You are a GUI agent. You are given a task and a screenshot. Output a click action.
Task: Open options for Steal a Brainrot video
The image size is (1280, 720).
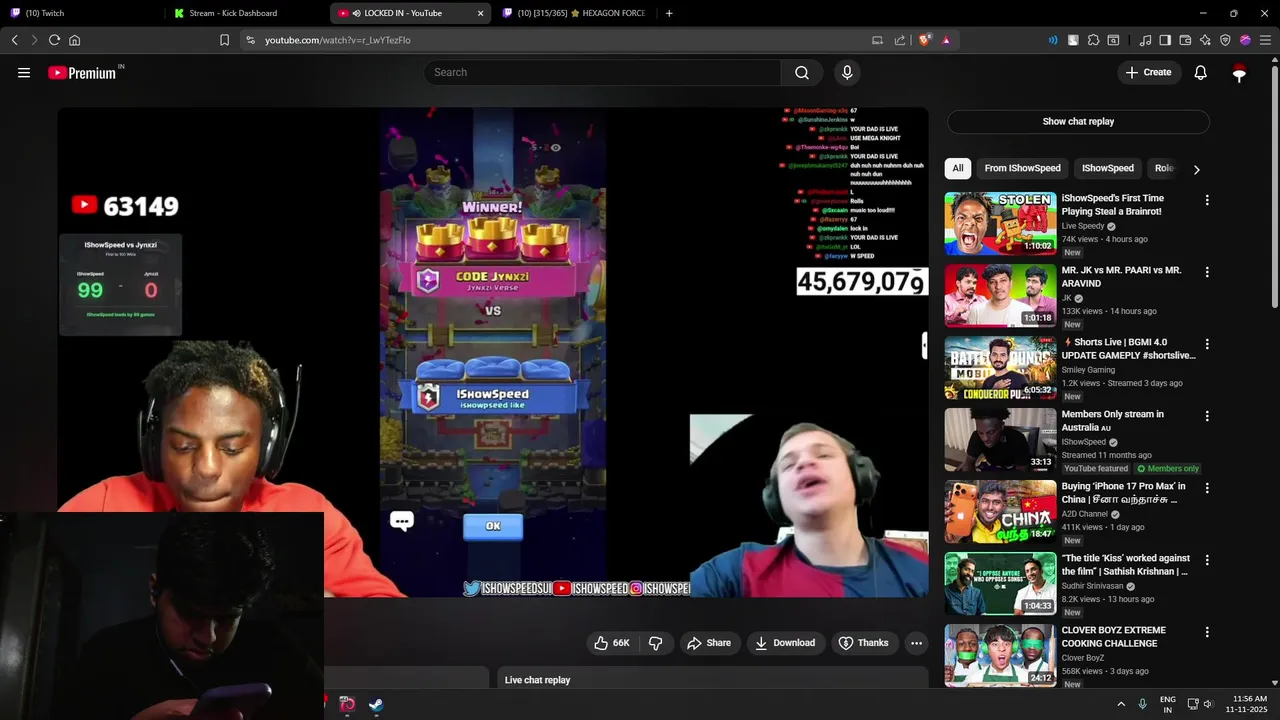[x=1207, y=200]
